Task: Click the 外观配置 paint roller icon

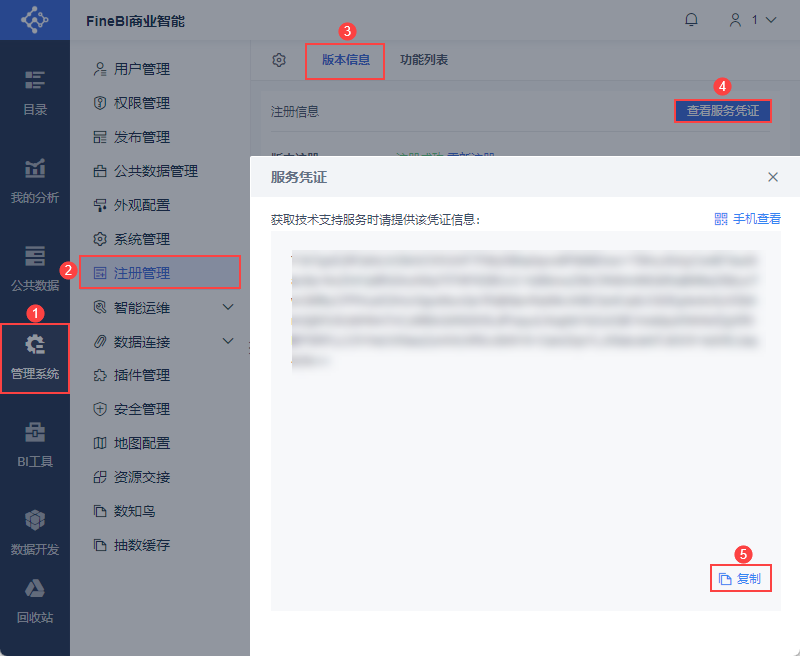Action: [x=100, y=205]
